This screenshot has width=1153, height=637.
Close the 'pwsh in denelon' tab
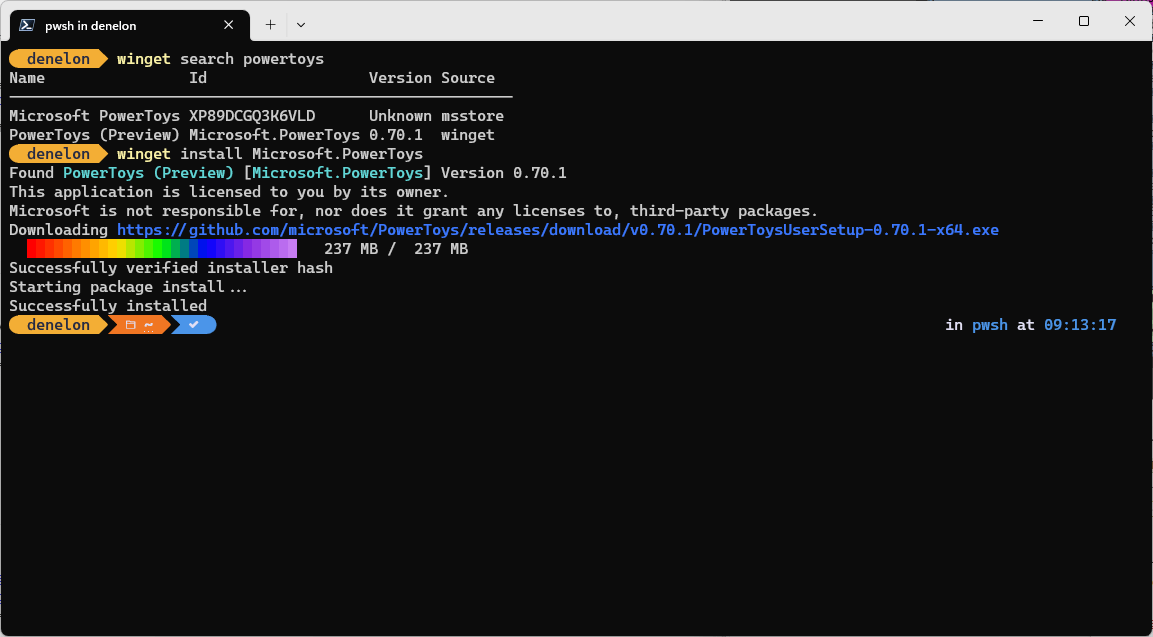[228, 24]
